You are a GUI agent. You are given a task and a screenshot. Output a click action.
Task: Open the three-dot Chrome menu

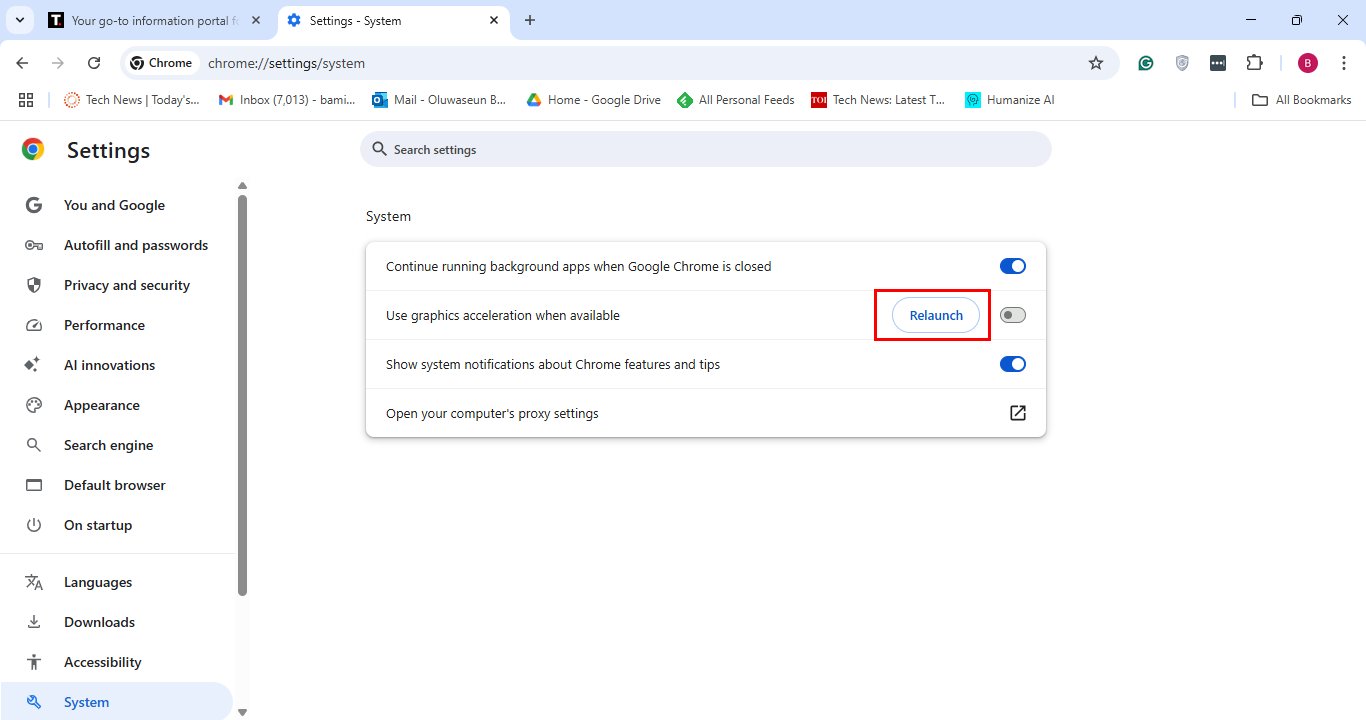click(1344, 62)
